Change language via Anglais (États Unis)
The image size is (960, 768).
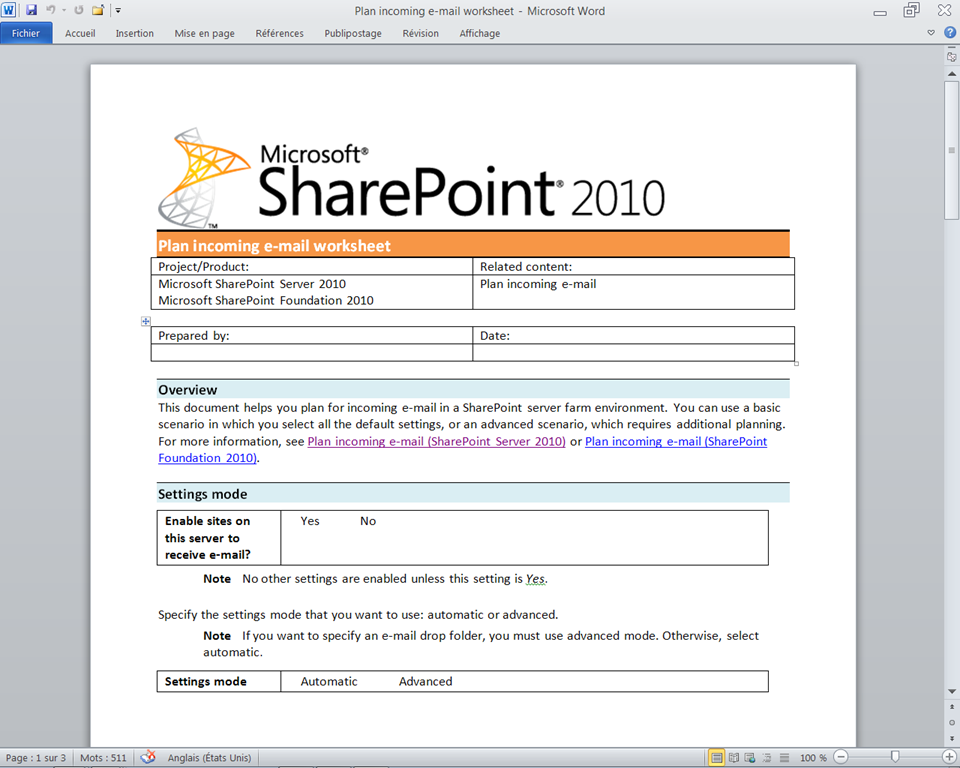tap(209, 758)
